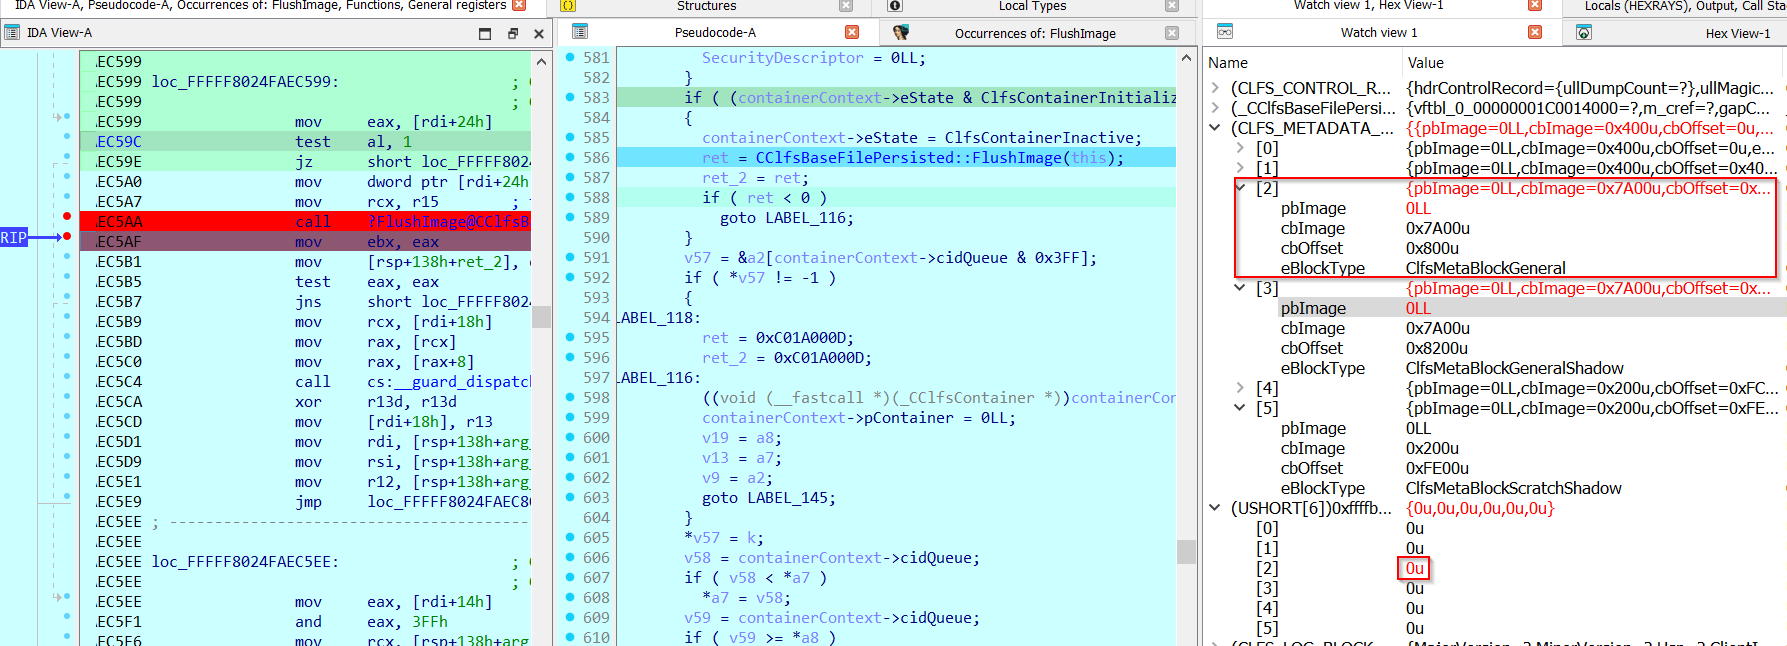Screen dimensions: 1787x646
Task: Toggle breakpoint dot on pseudocode line 583
Action: 570,97
